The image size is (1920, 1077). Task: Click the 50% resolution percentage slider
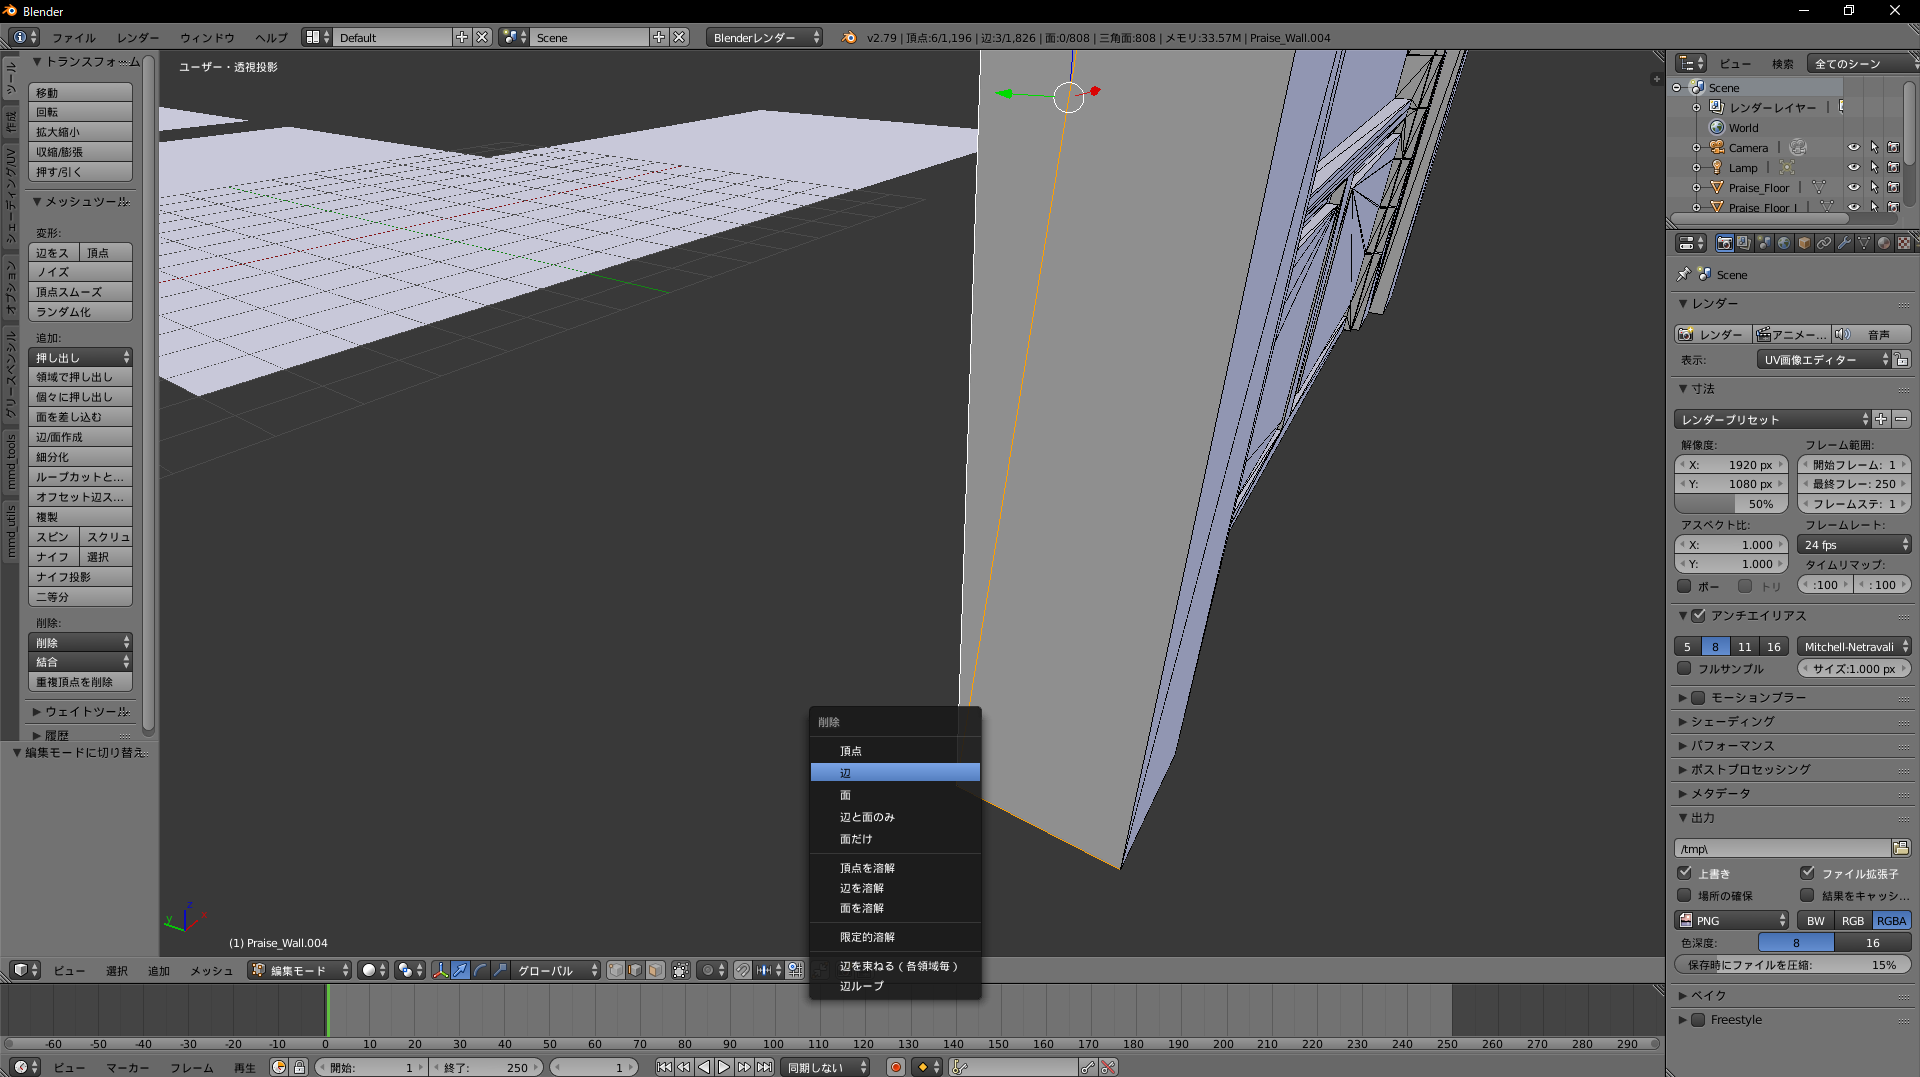1731,504
